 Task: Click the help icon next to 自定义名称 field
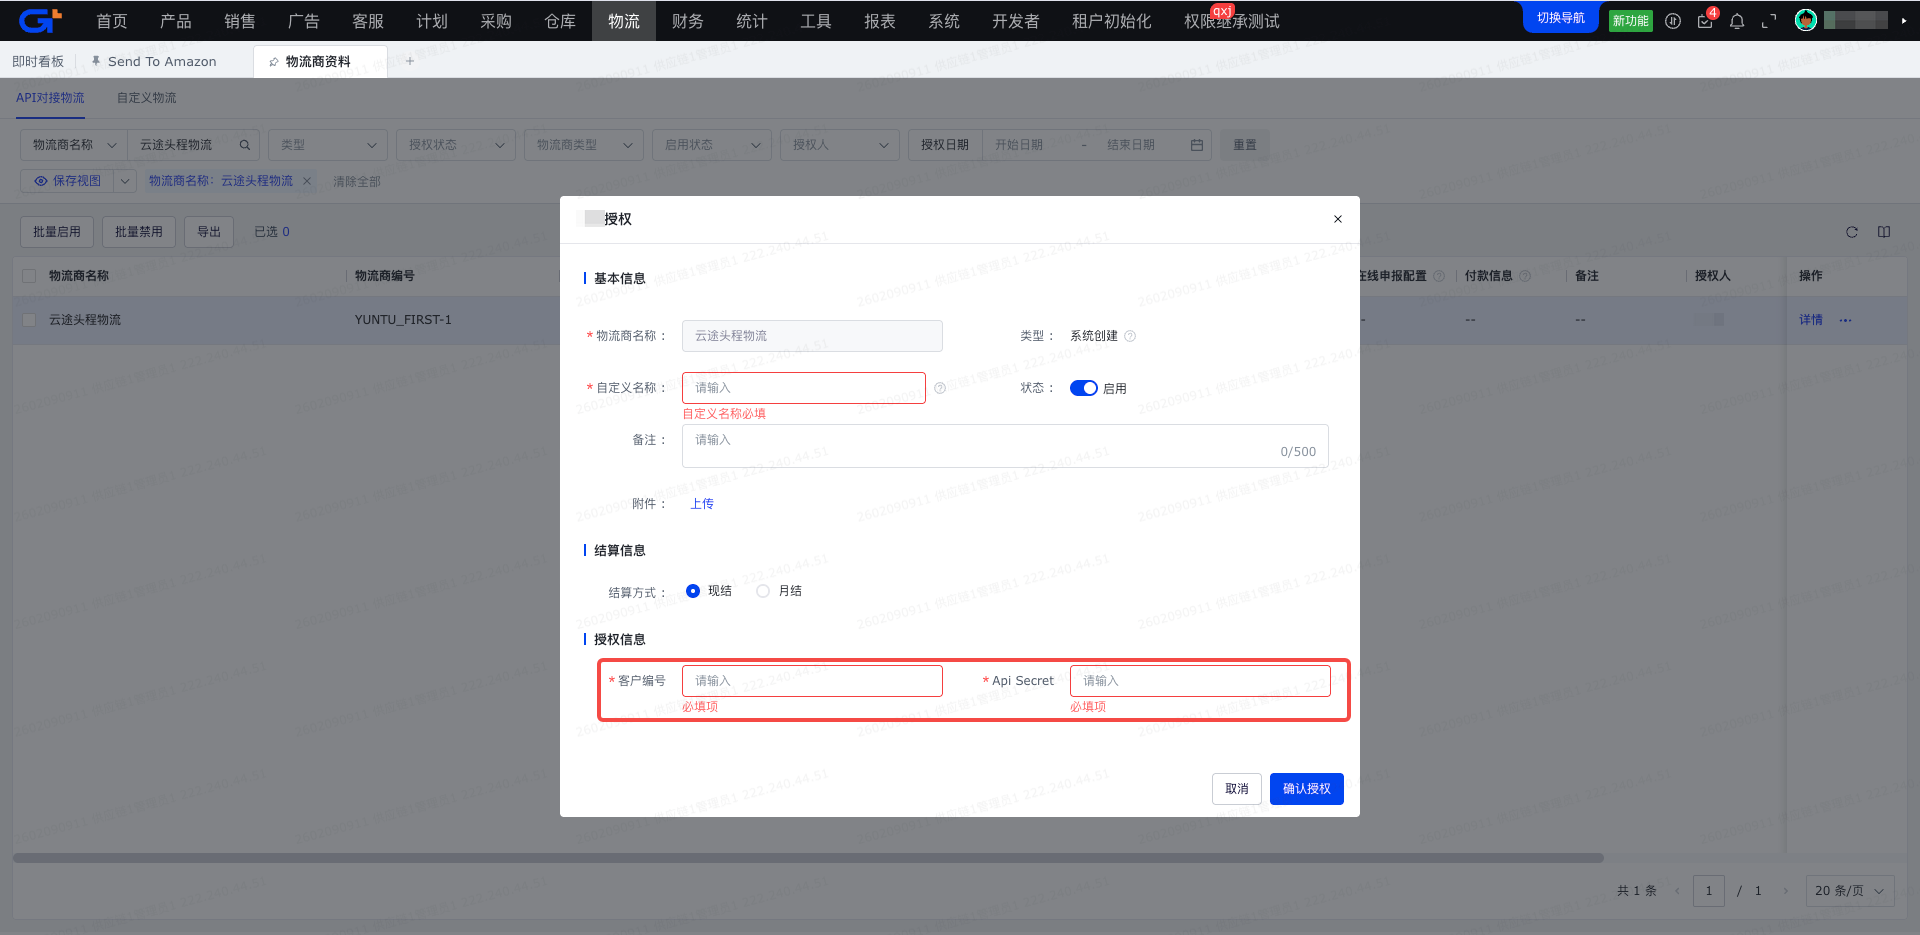pos(940,388)
